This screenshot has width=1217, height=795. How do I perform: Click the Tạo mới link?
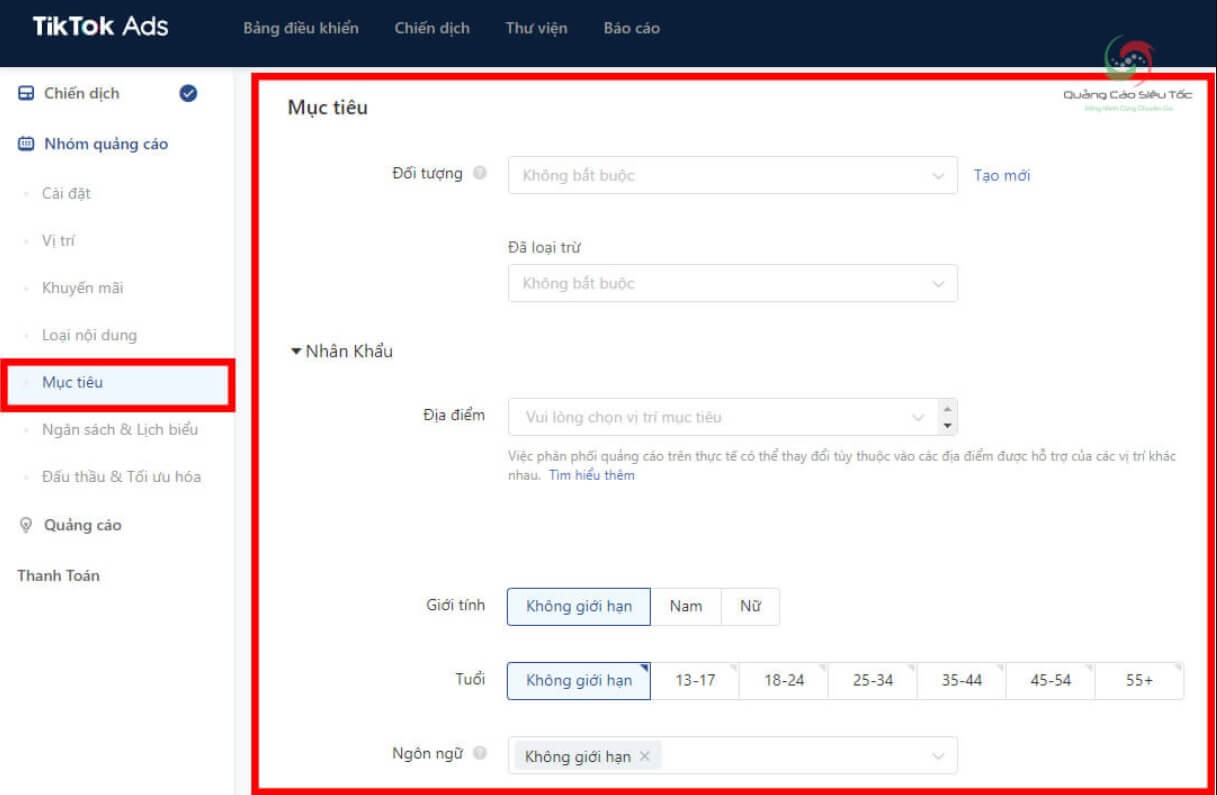tap(1001, 175)
